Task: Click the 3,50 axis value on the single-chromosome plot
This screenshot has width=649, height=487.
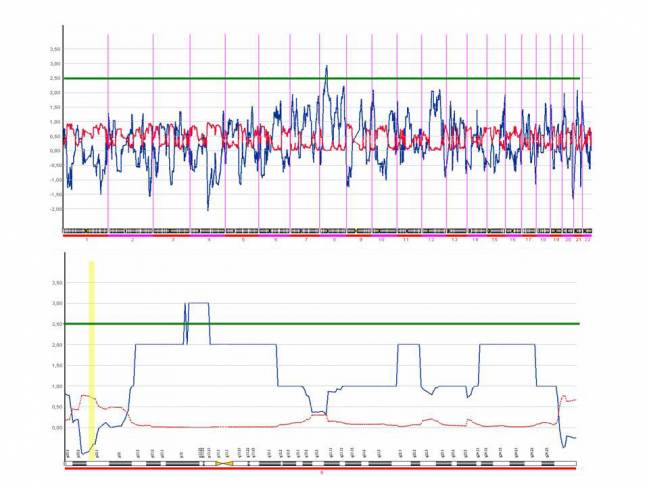Action: tap(57, 283)
